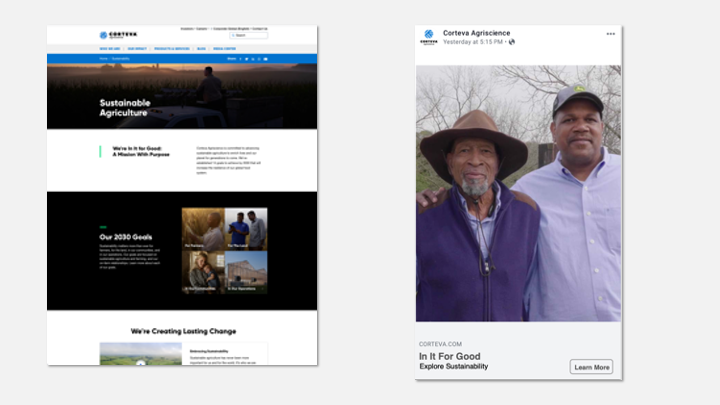Click the Yesterday at 5:15 PM timestamp
The image size is (720, 405).
472,42
